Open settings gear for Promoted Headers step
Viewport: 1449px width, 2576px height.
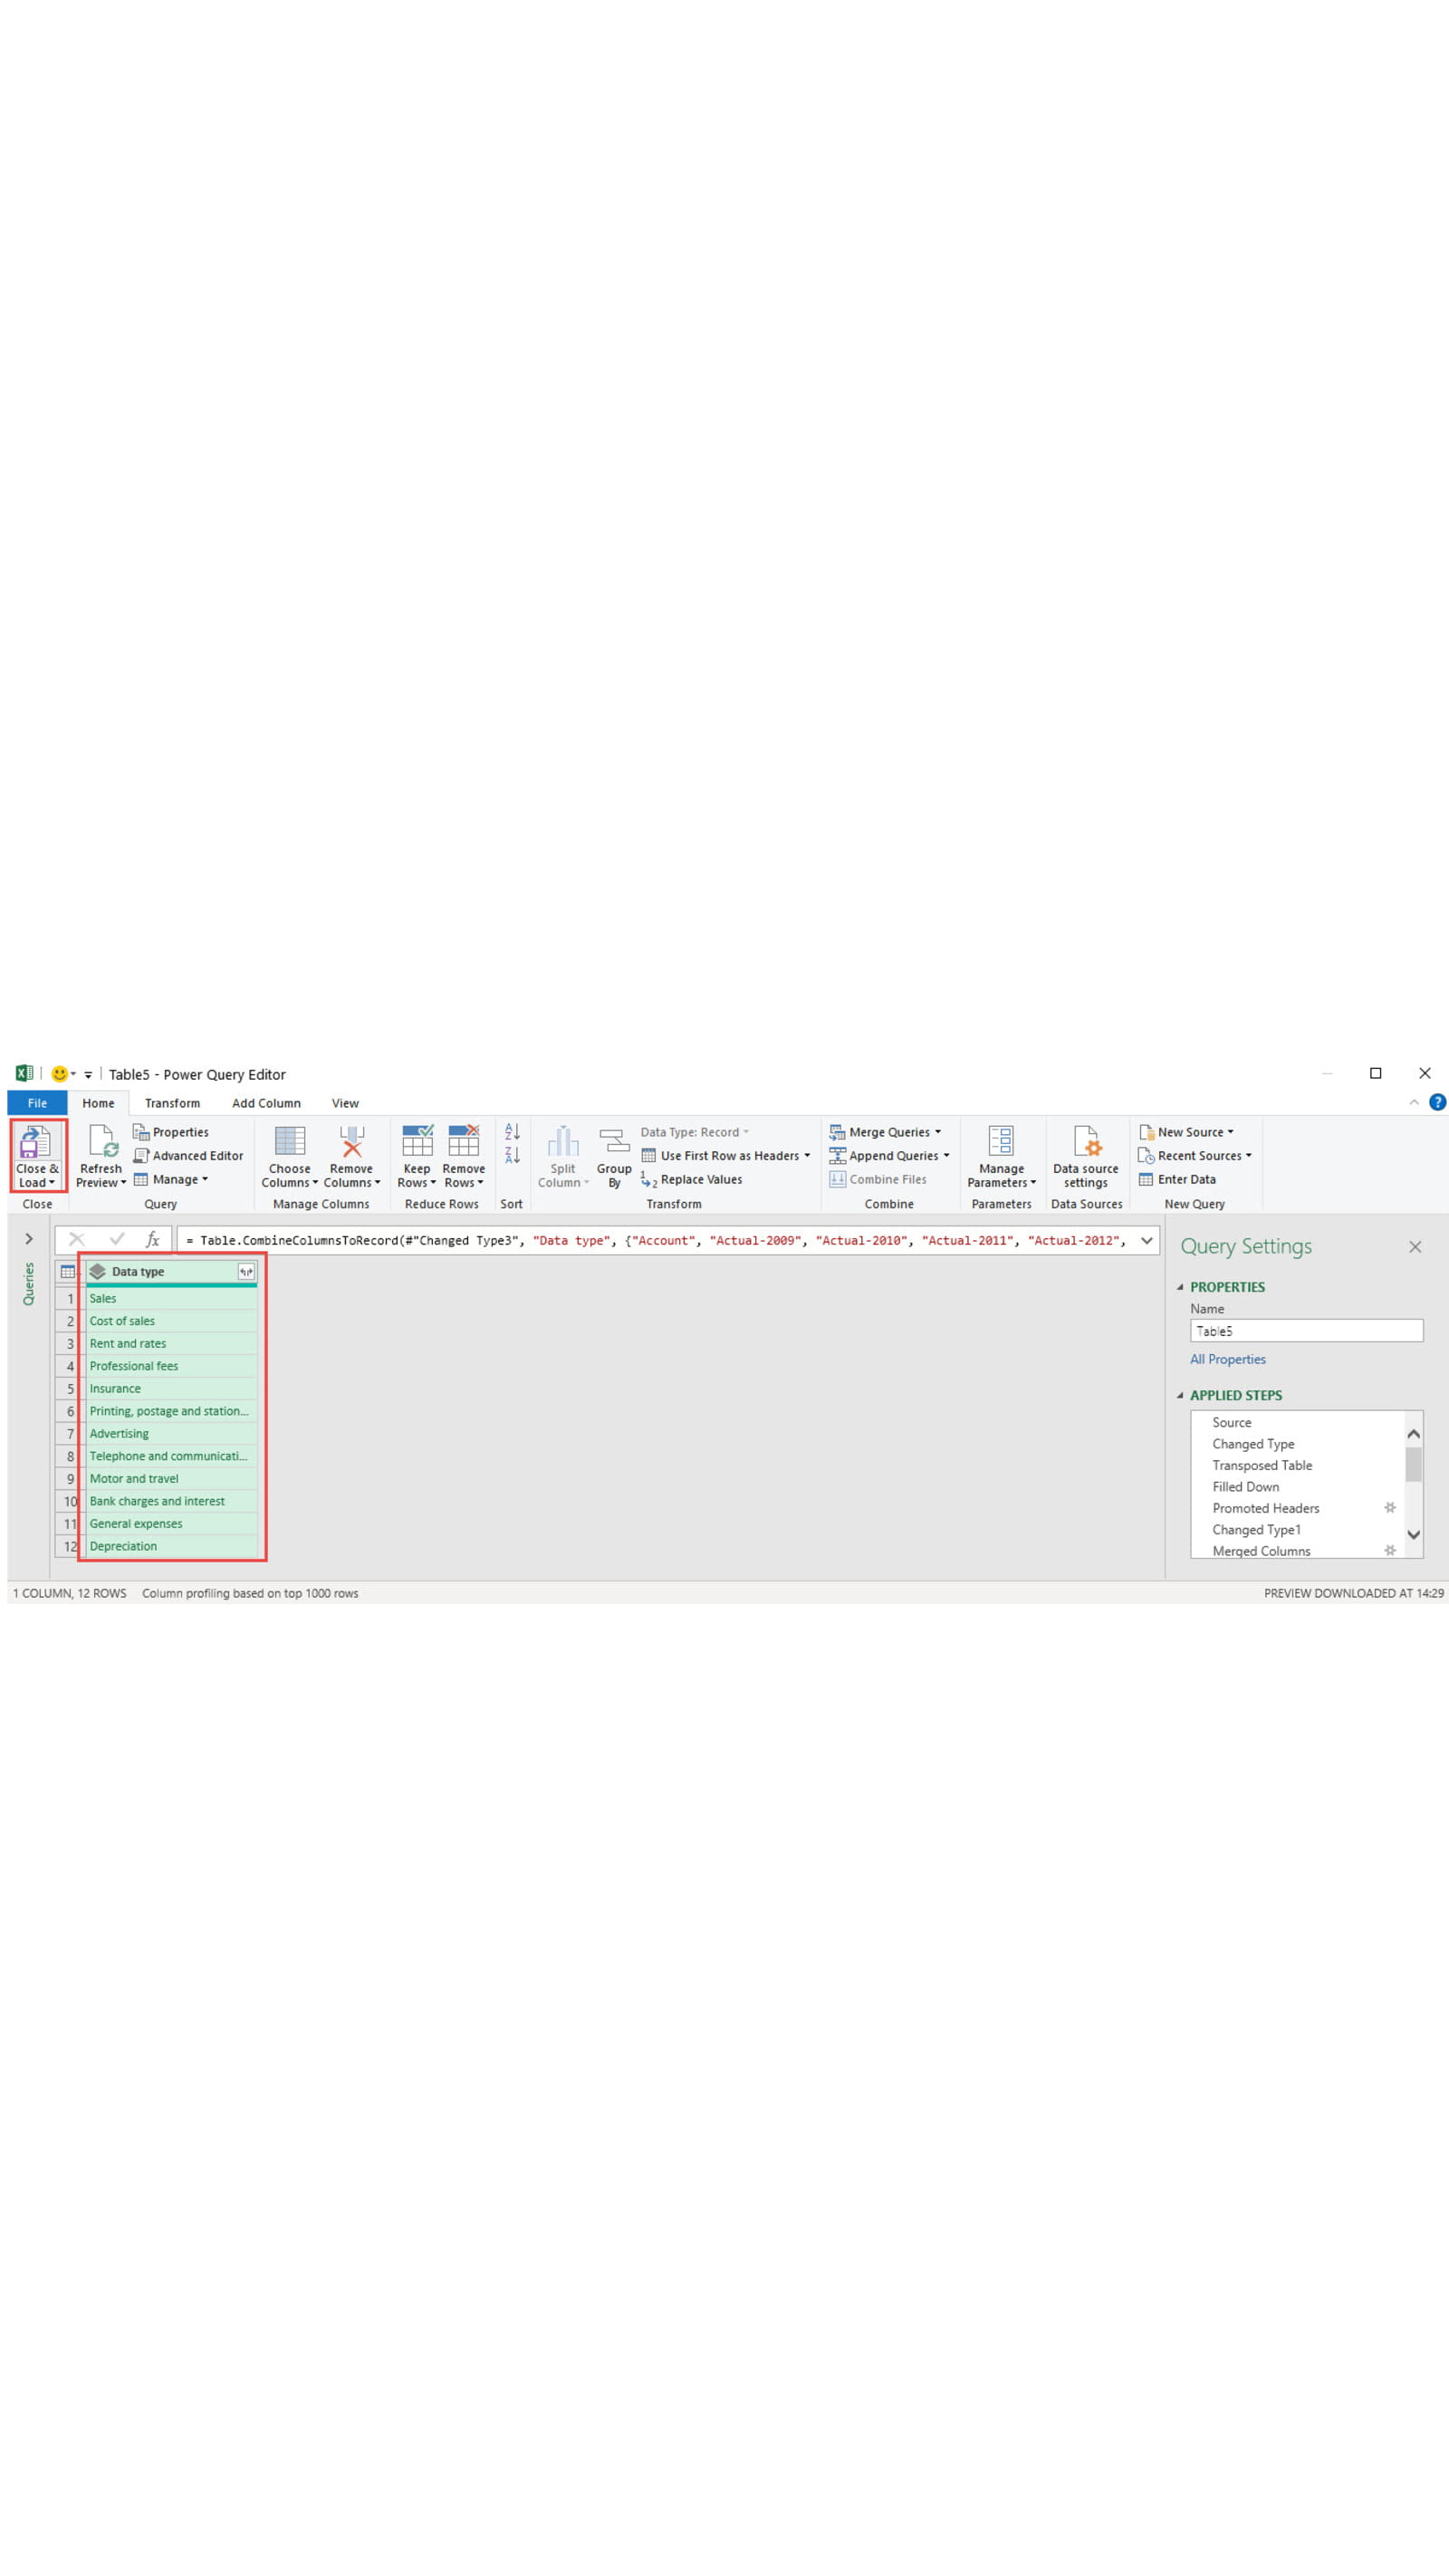click(1389, 1508)
